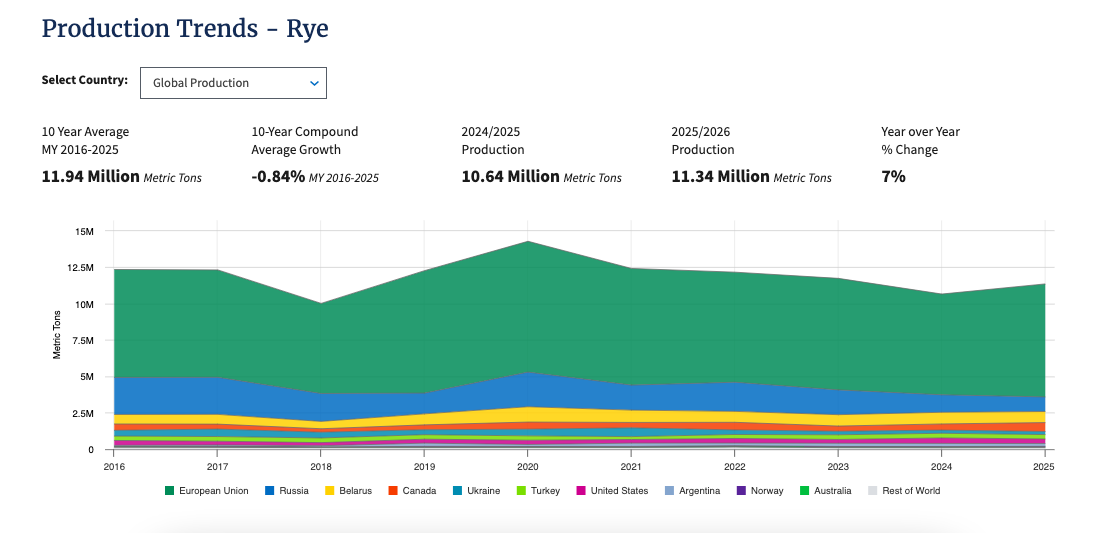Image resolution: width=1101 pixels, height=533 pixels.
Task: Toggle Russia legend swatch
Action: coord(270,491)
